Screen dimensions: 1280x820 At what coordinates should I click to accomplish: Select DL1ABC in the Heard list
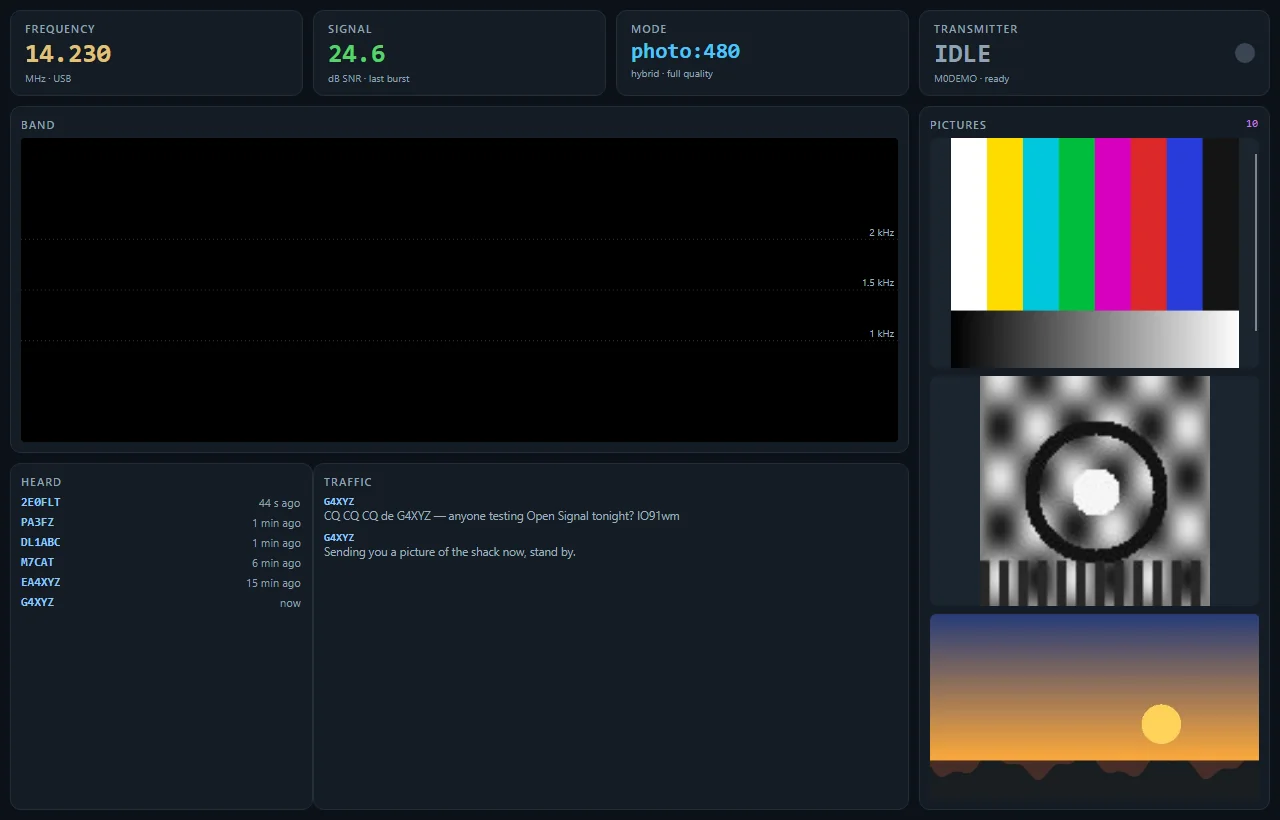point(161,543)
